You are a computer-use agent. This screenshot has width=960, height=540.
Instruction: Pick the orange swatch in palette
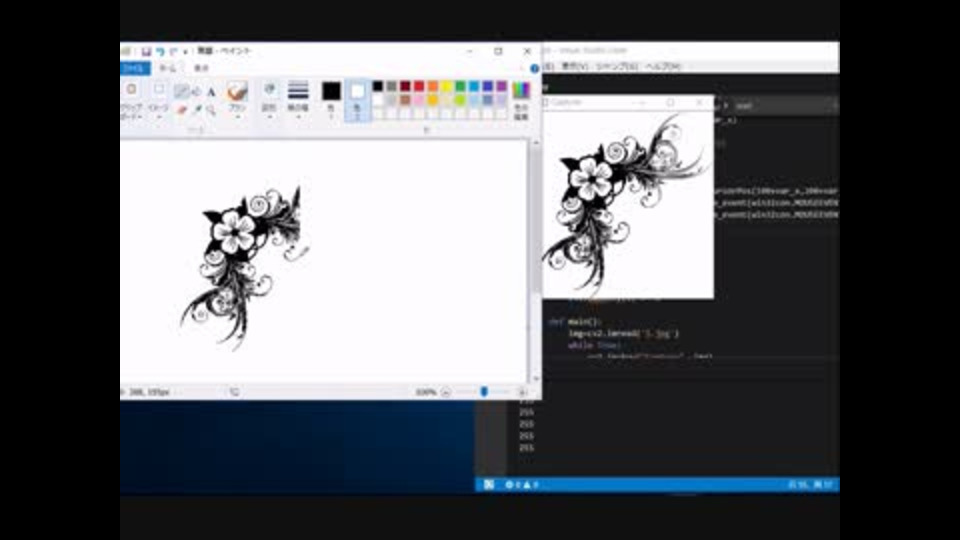tap(433, 86)
